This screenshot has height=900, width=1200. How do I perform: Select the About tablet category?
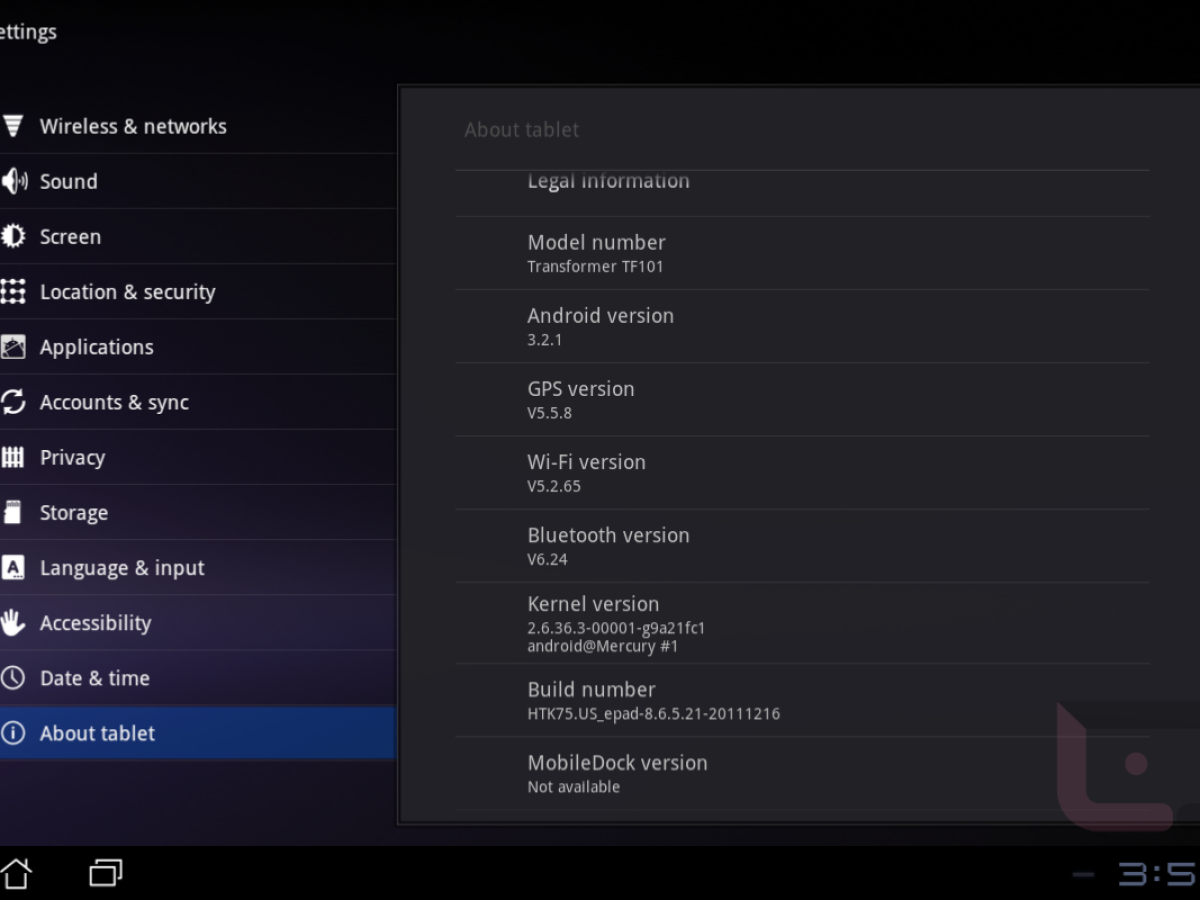(x=98, y=733)
